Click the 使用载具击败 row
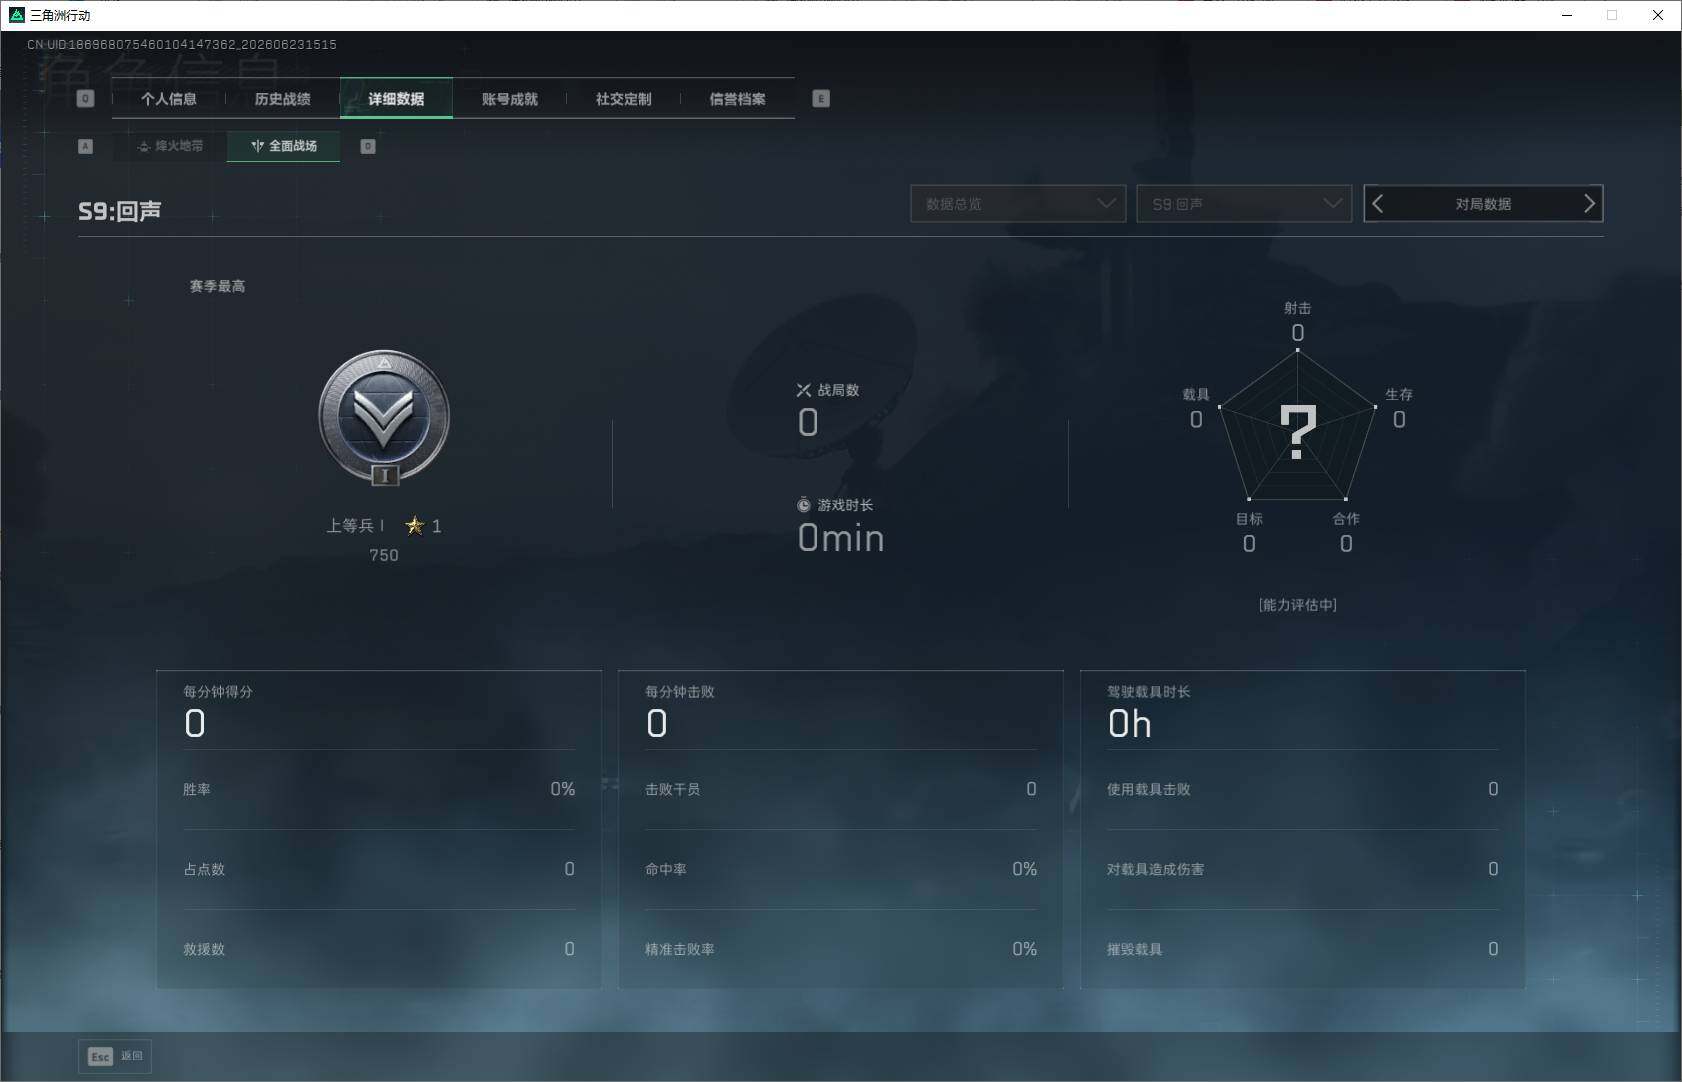 coord(1303,789)
